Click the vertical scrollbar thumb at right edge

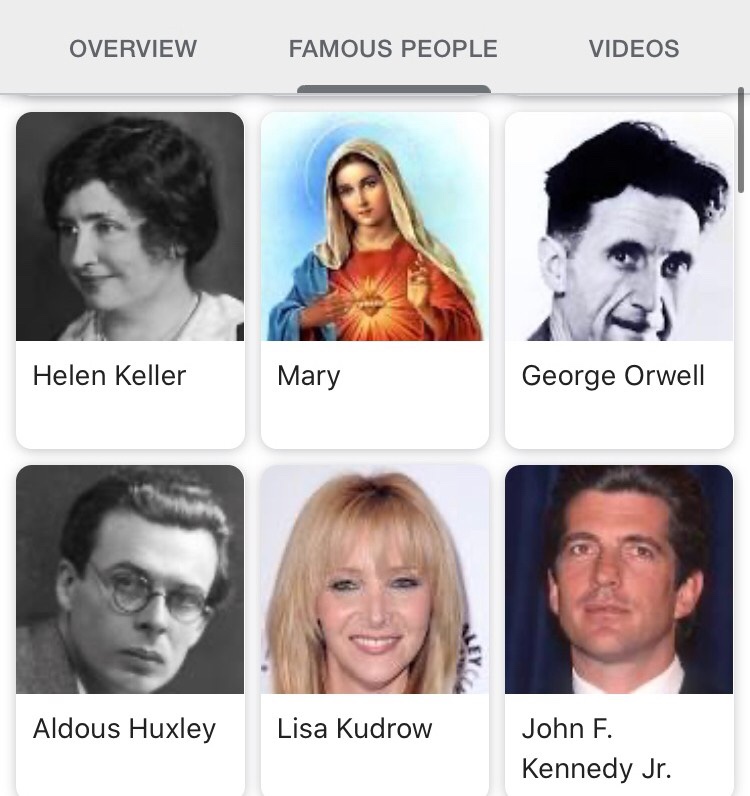[741, 140]
